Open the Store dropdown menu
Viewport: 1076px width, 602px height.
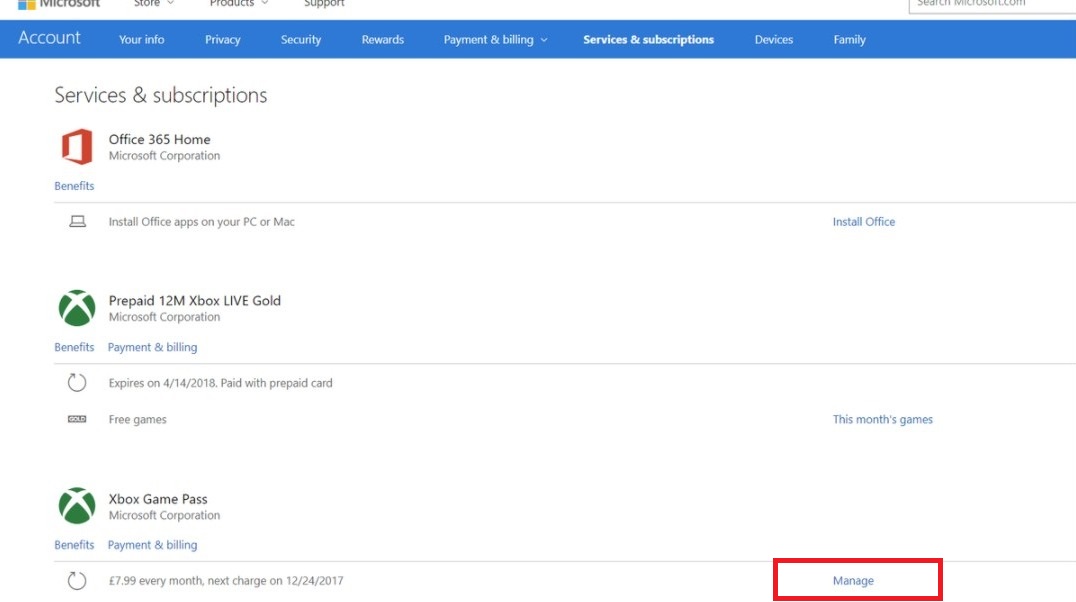153,4
